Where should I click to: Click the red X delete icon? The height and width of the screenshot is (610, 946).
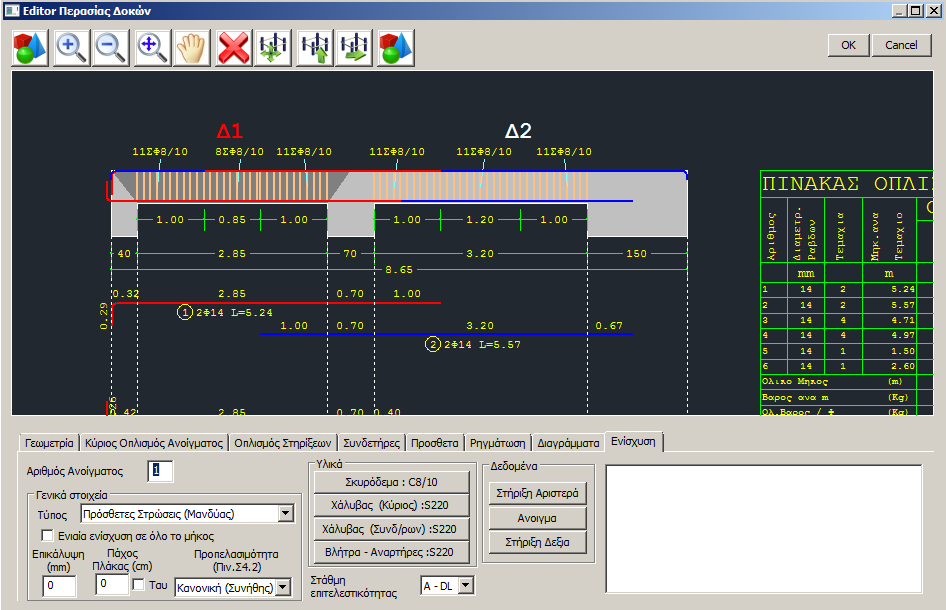233,48
